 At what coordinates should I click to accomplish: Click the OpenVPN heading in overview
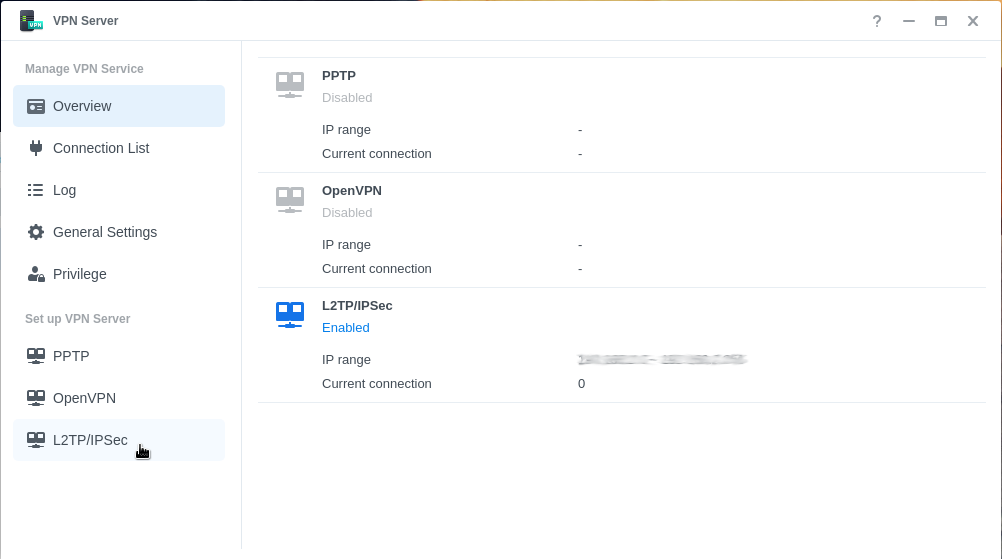[351, 191]
